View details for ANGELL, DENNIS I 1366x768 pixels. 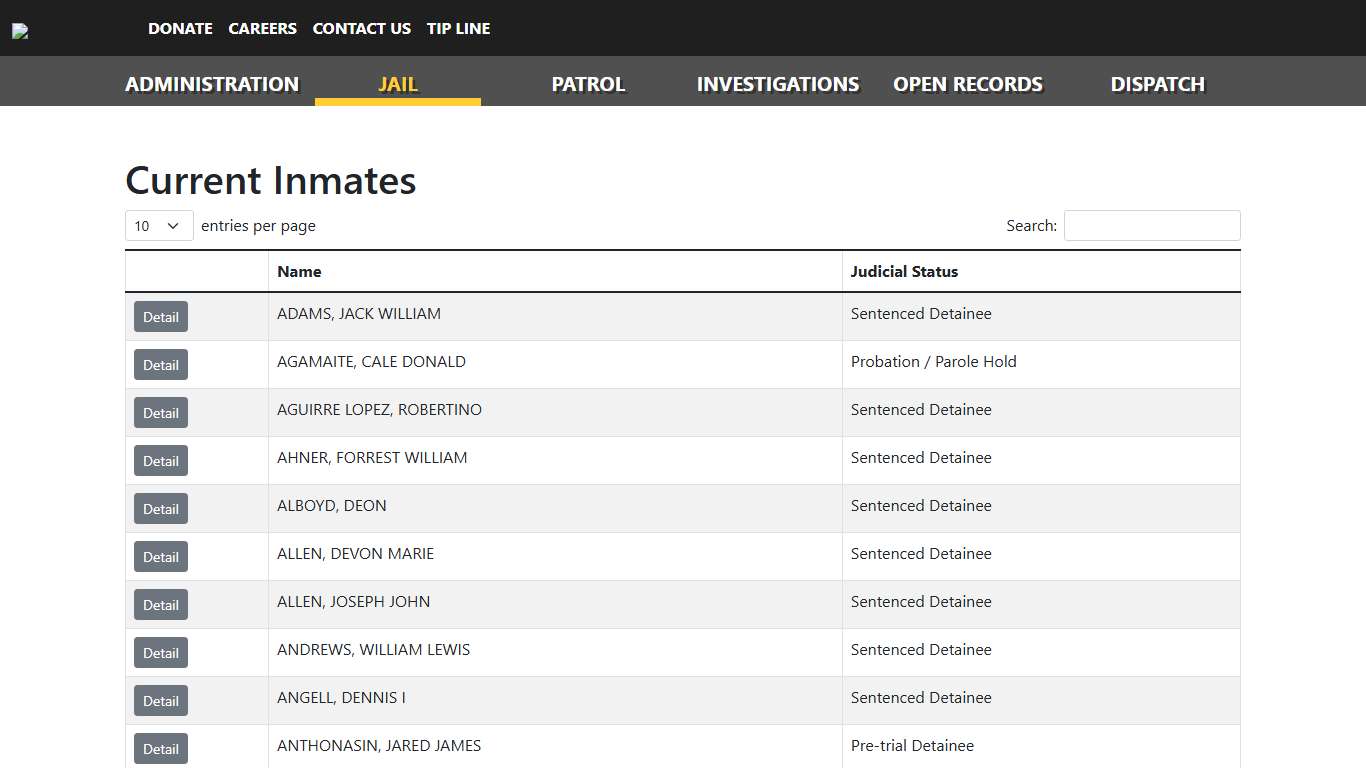pyautogui.click(x=160, y=700)
